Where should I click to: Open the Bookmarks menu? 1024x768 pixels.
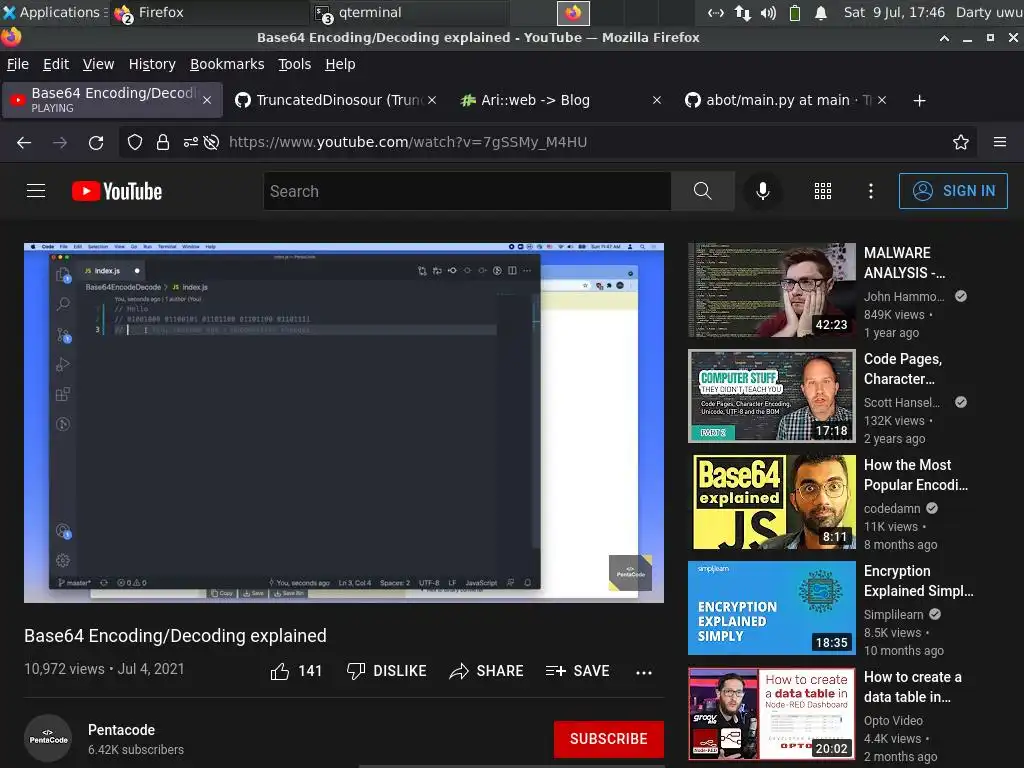[227, 64]
